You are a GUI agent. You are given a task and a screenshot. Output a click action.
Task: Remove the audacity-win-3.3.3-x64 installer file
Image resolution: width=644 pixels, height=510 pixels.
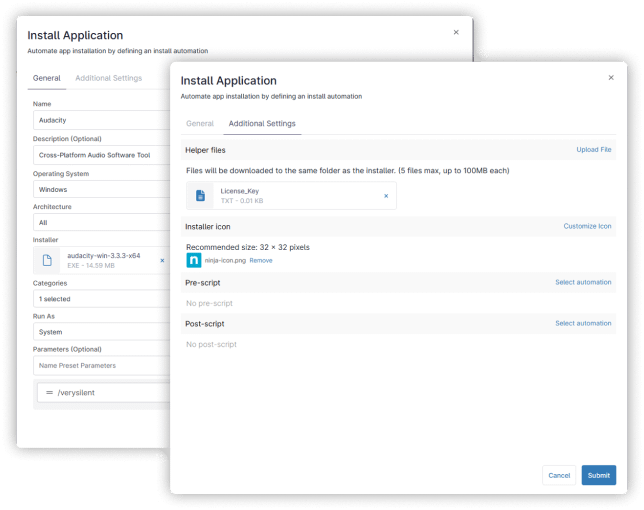pyautogui.click(x=162, y=260)
